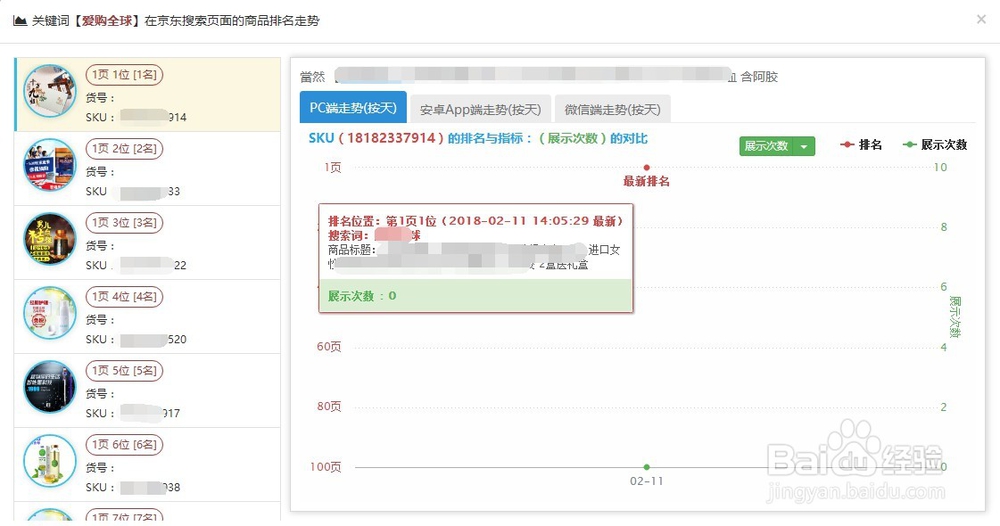Image resolution: width=1000 pixels, height=526 pixels.
Task: Select the 1页 4位 product thumbnail
Action: (x=50, y=313)
